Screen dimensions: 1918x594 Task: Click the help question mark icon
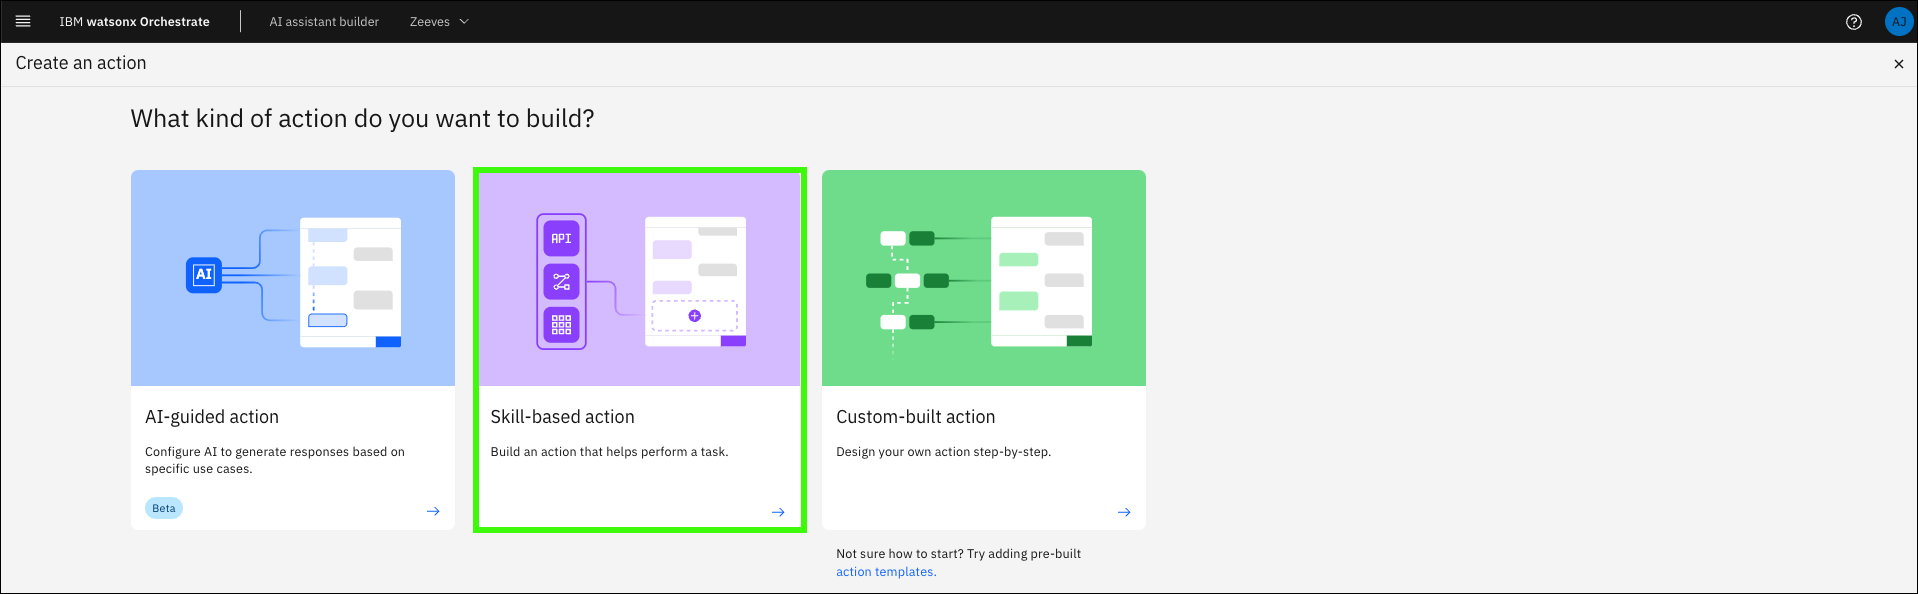click(1853, 22)
